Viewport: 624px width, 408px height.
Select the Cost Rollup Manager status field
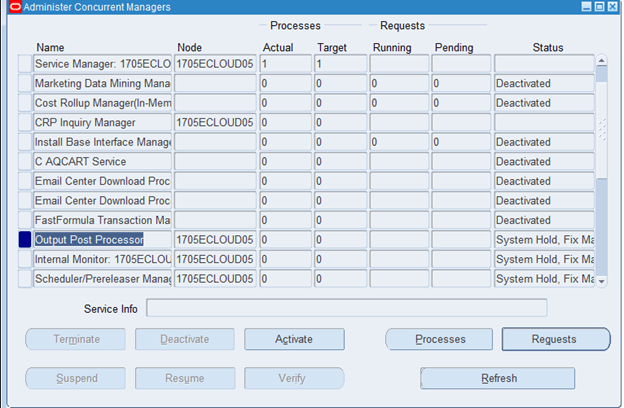pos(543,103)
